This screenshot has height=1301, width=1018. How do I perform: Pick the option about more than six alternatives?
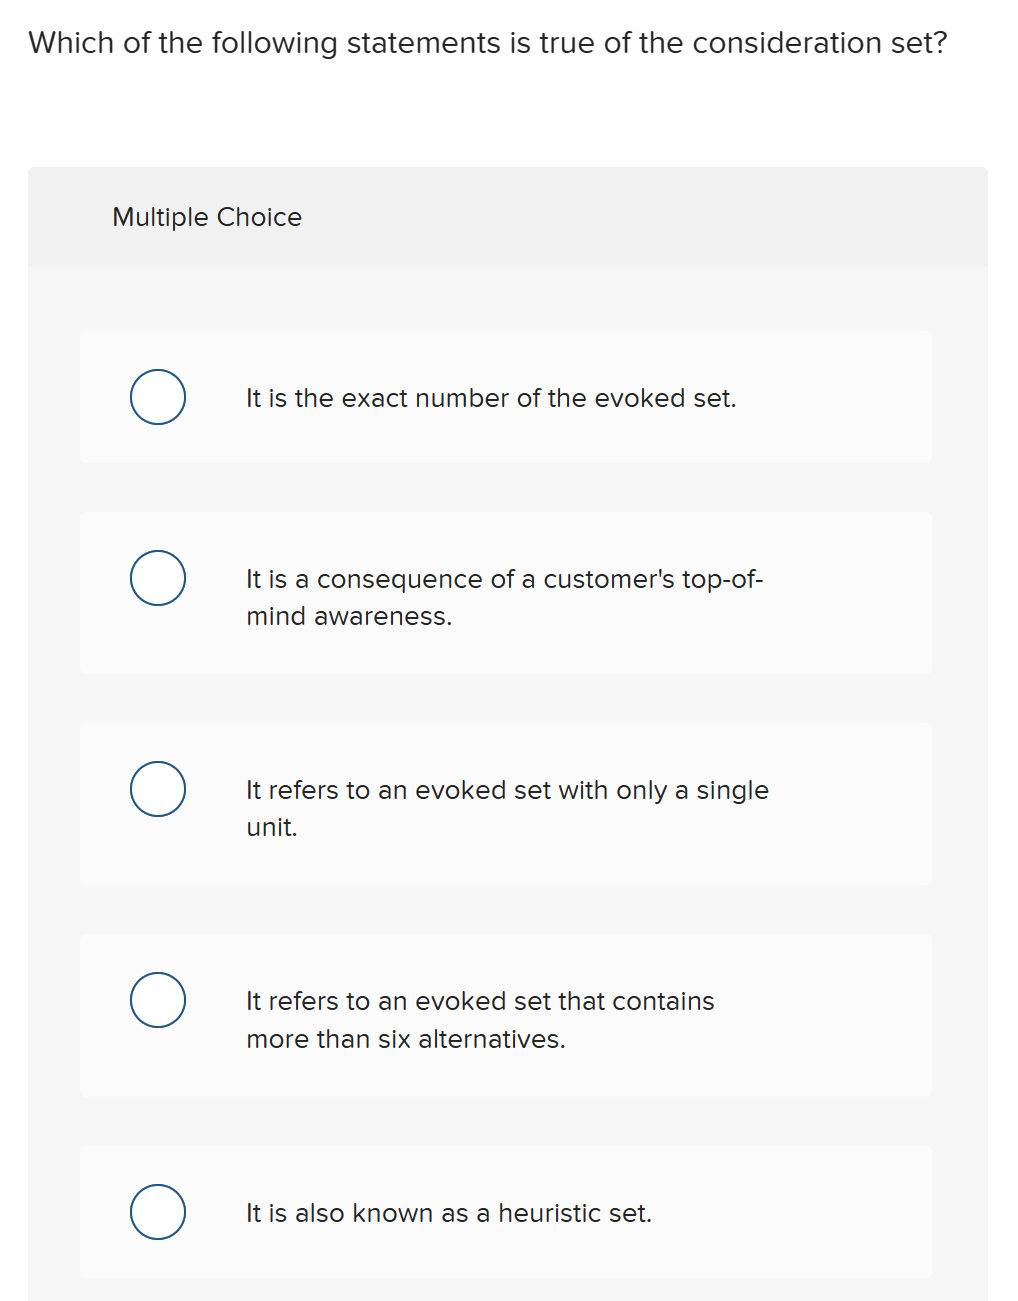point(157,999)
